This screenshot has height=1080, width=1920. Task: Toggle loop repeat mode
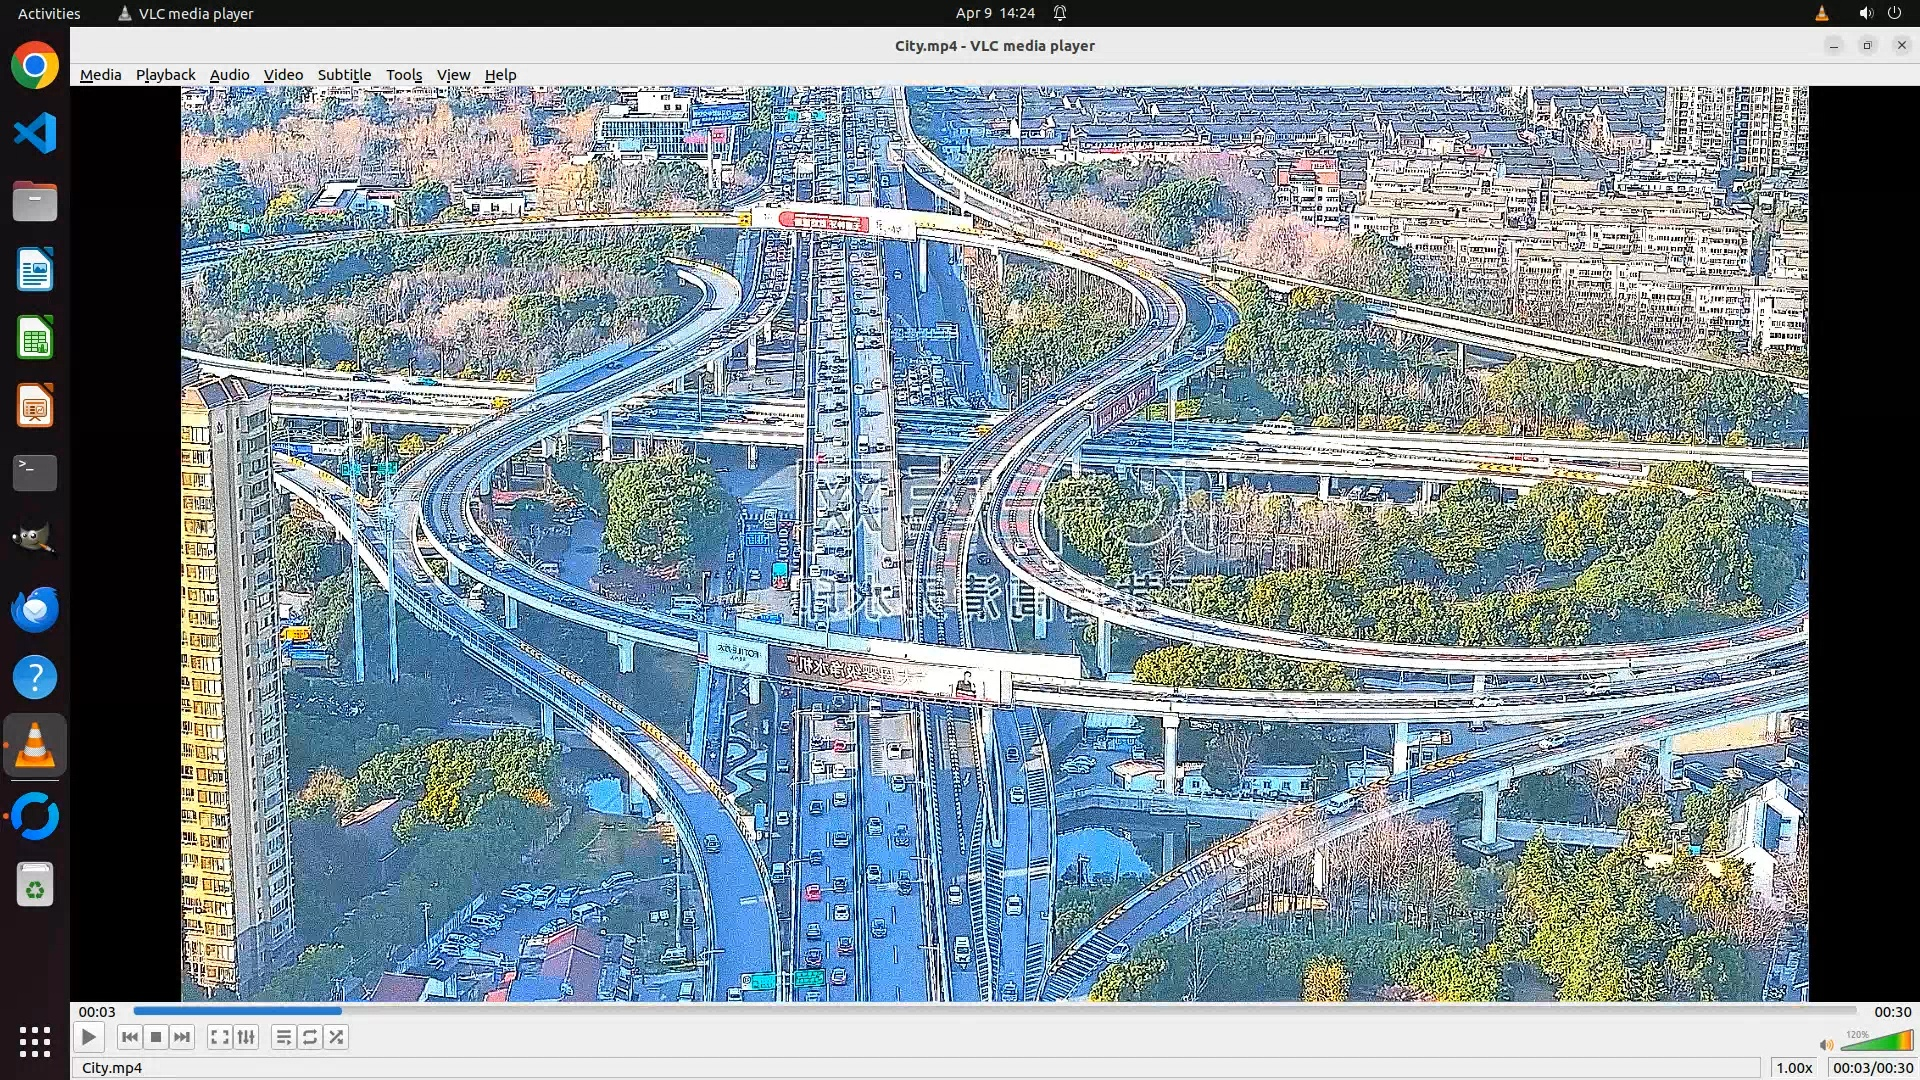tap(310, 1037)
